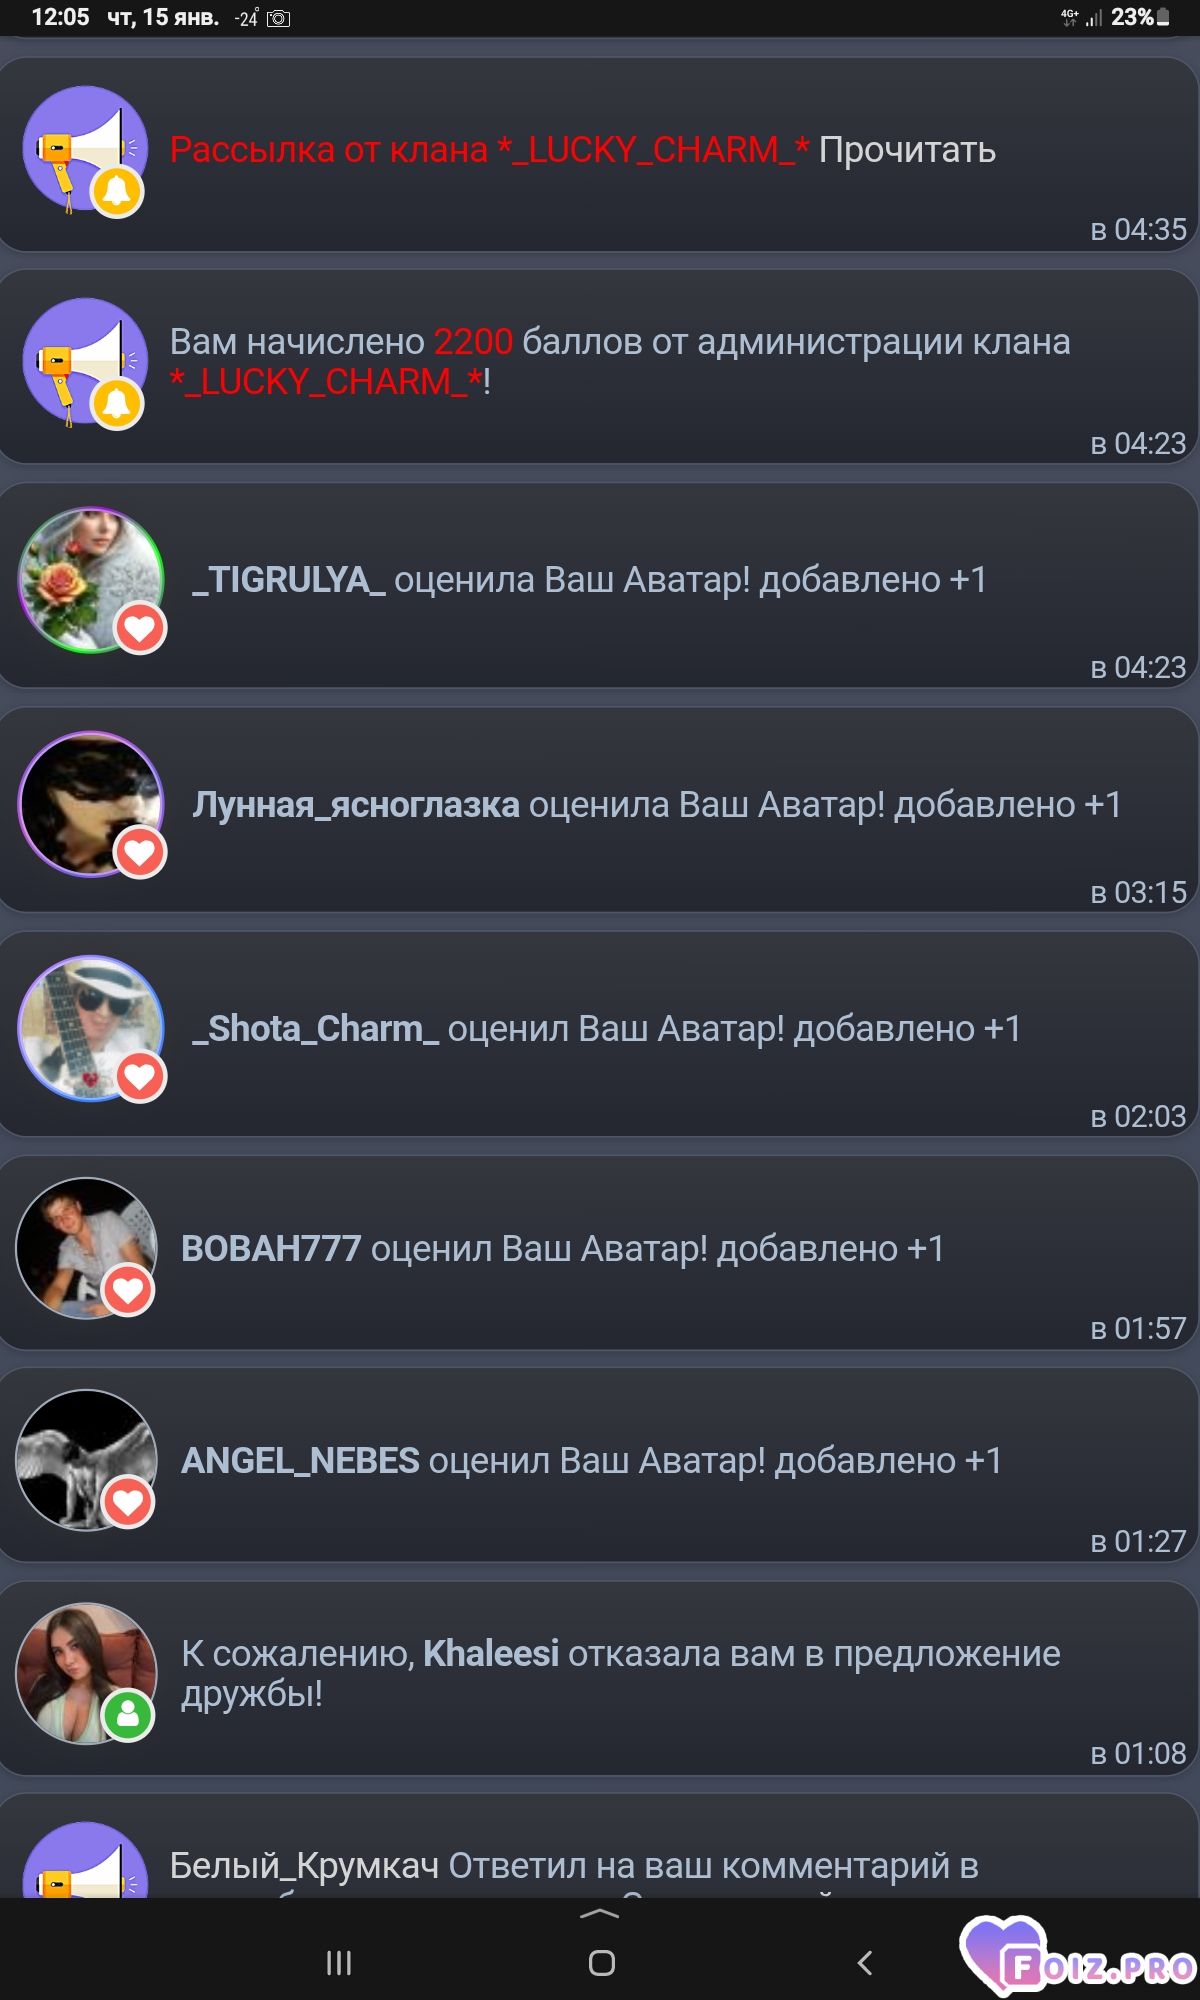Tap the heart badge on ANGEL_NEBES avatar

129,1502
